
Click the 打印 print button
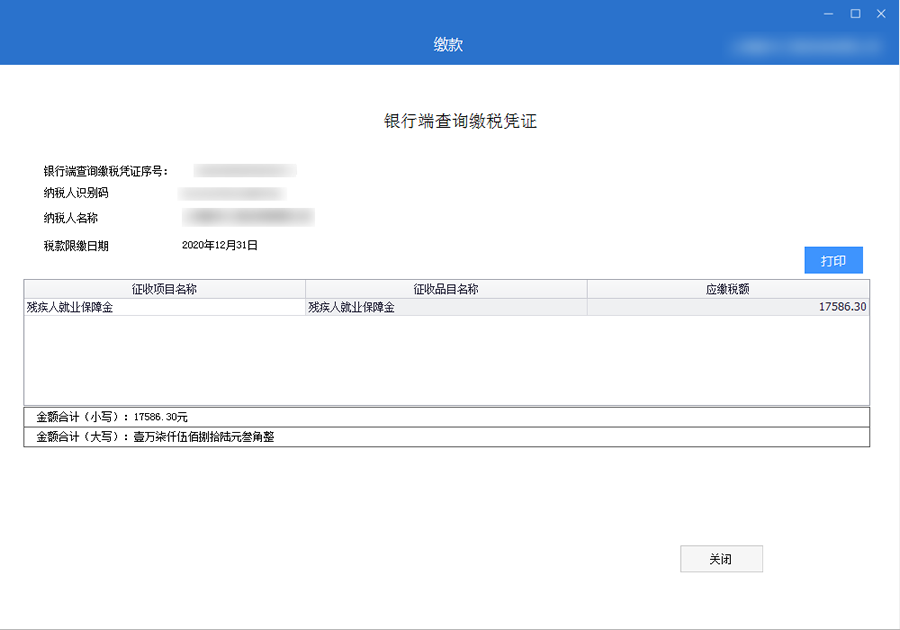pyautogui.click(x=833, y=260)
